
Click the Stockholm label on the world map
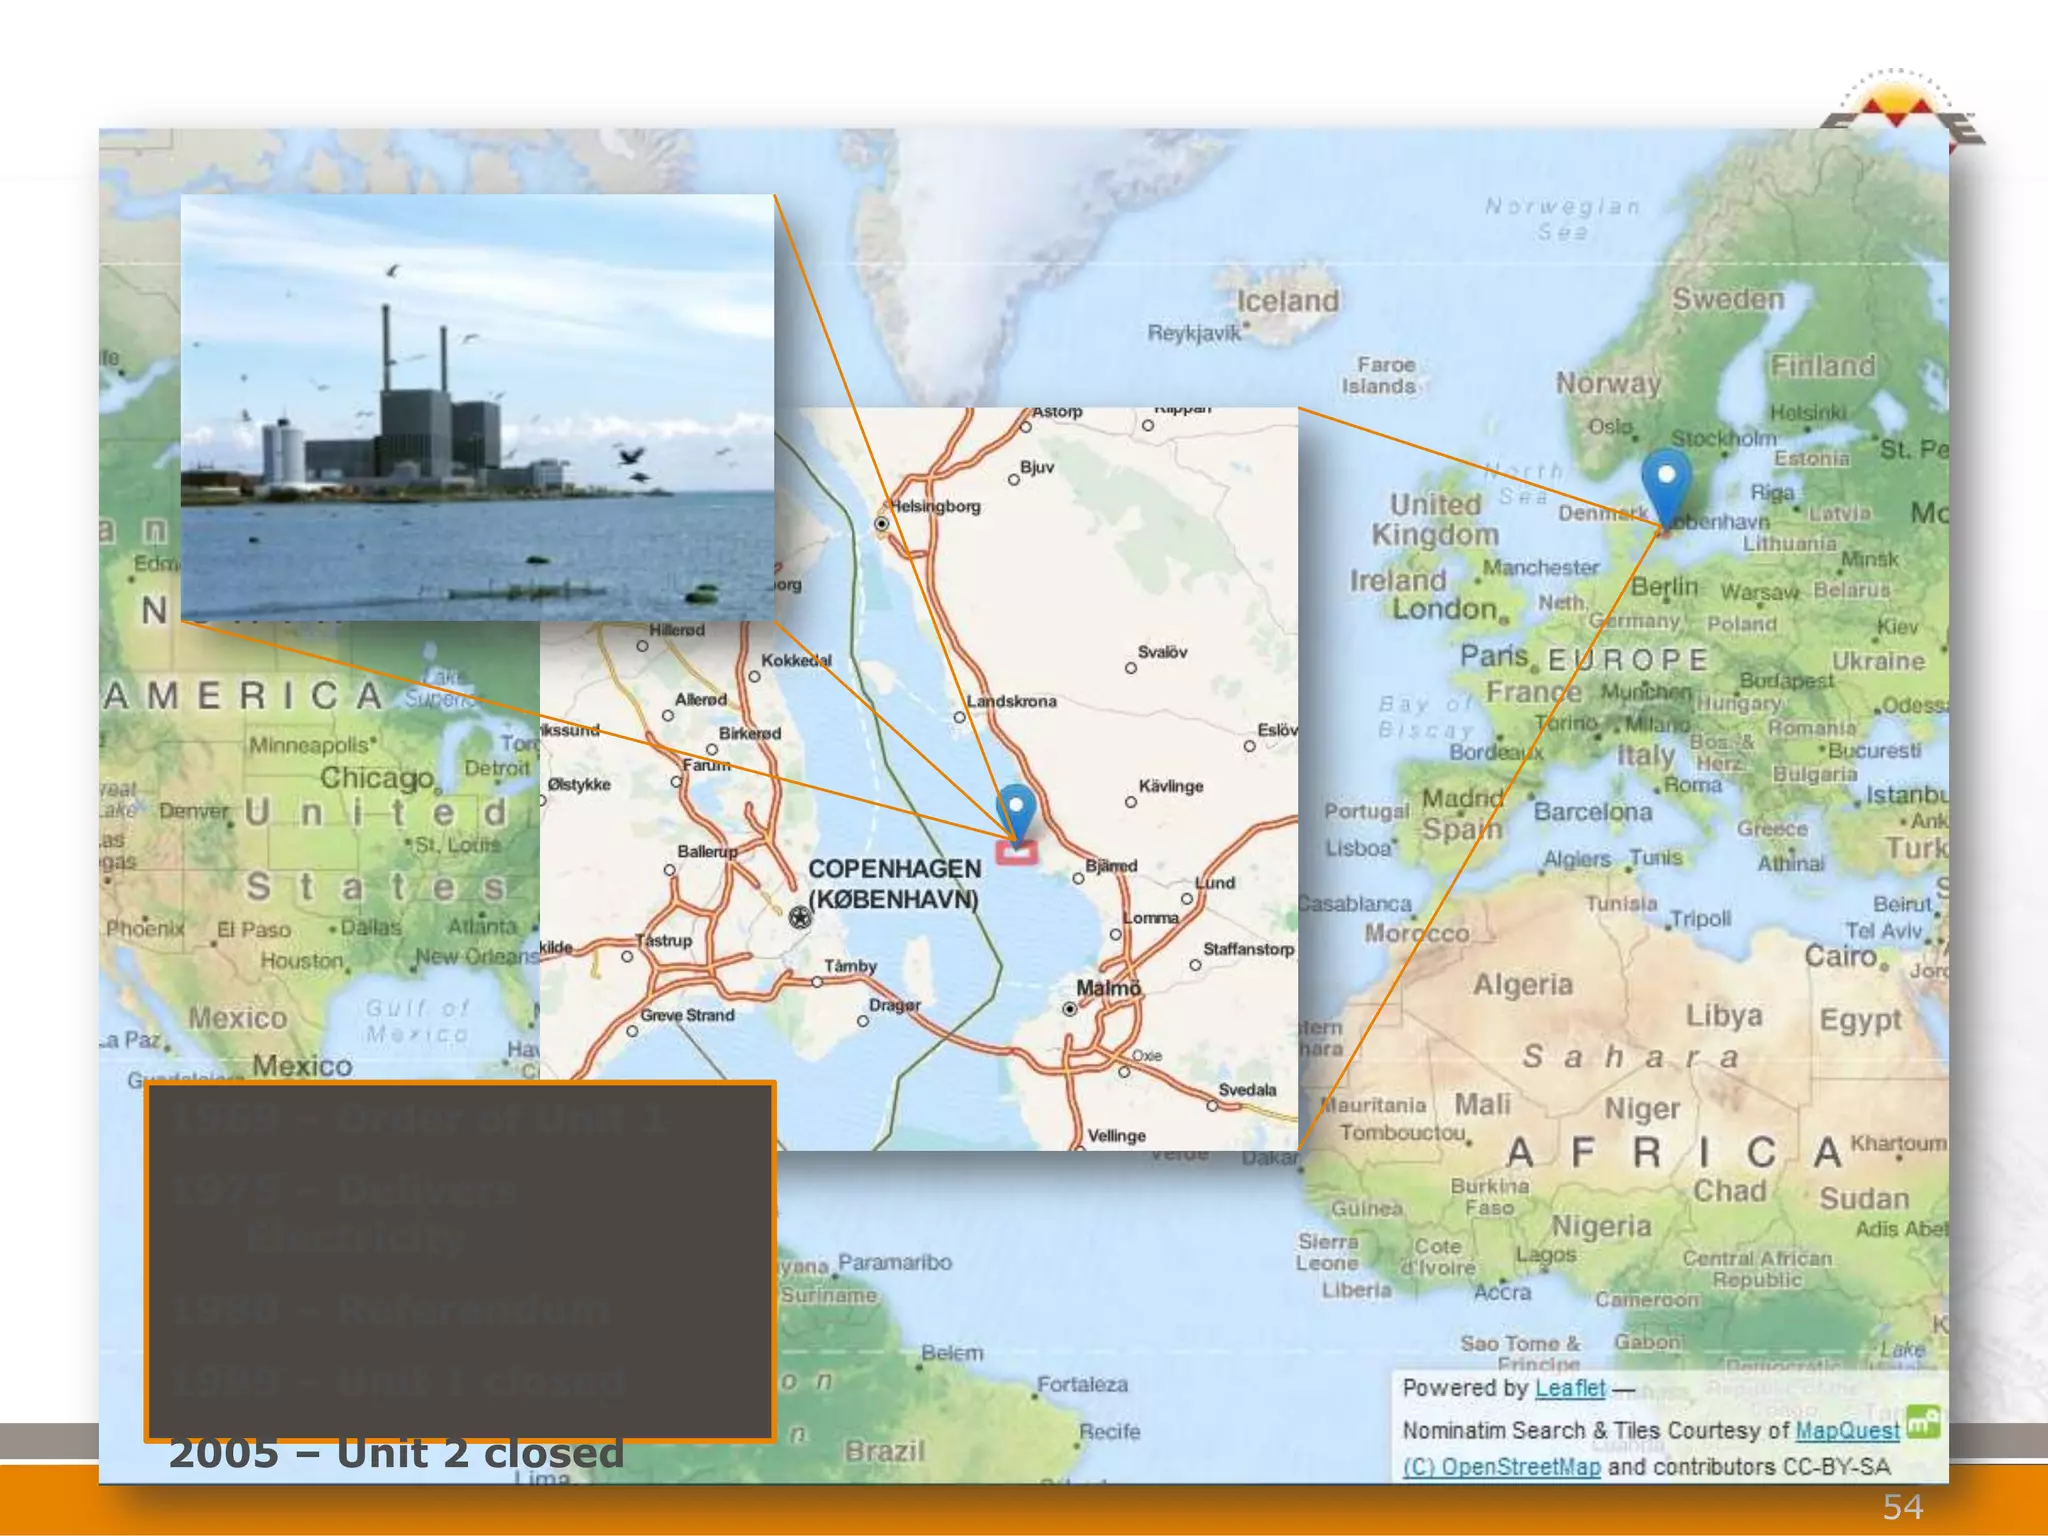pyautogui.click(x=1723, y=438)
